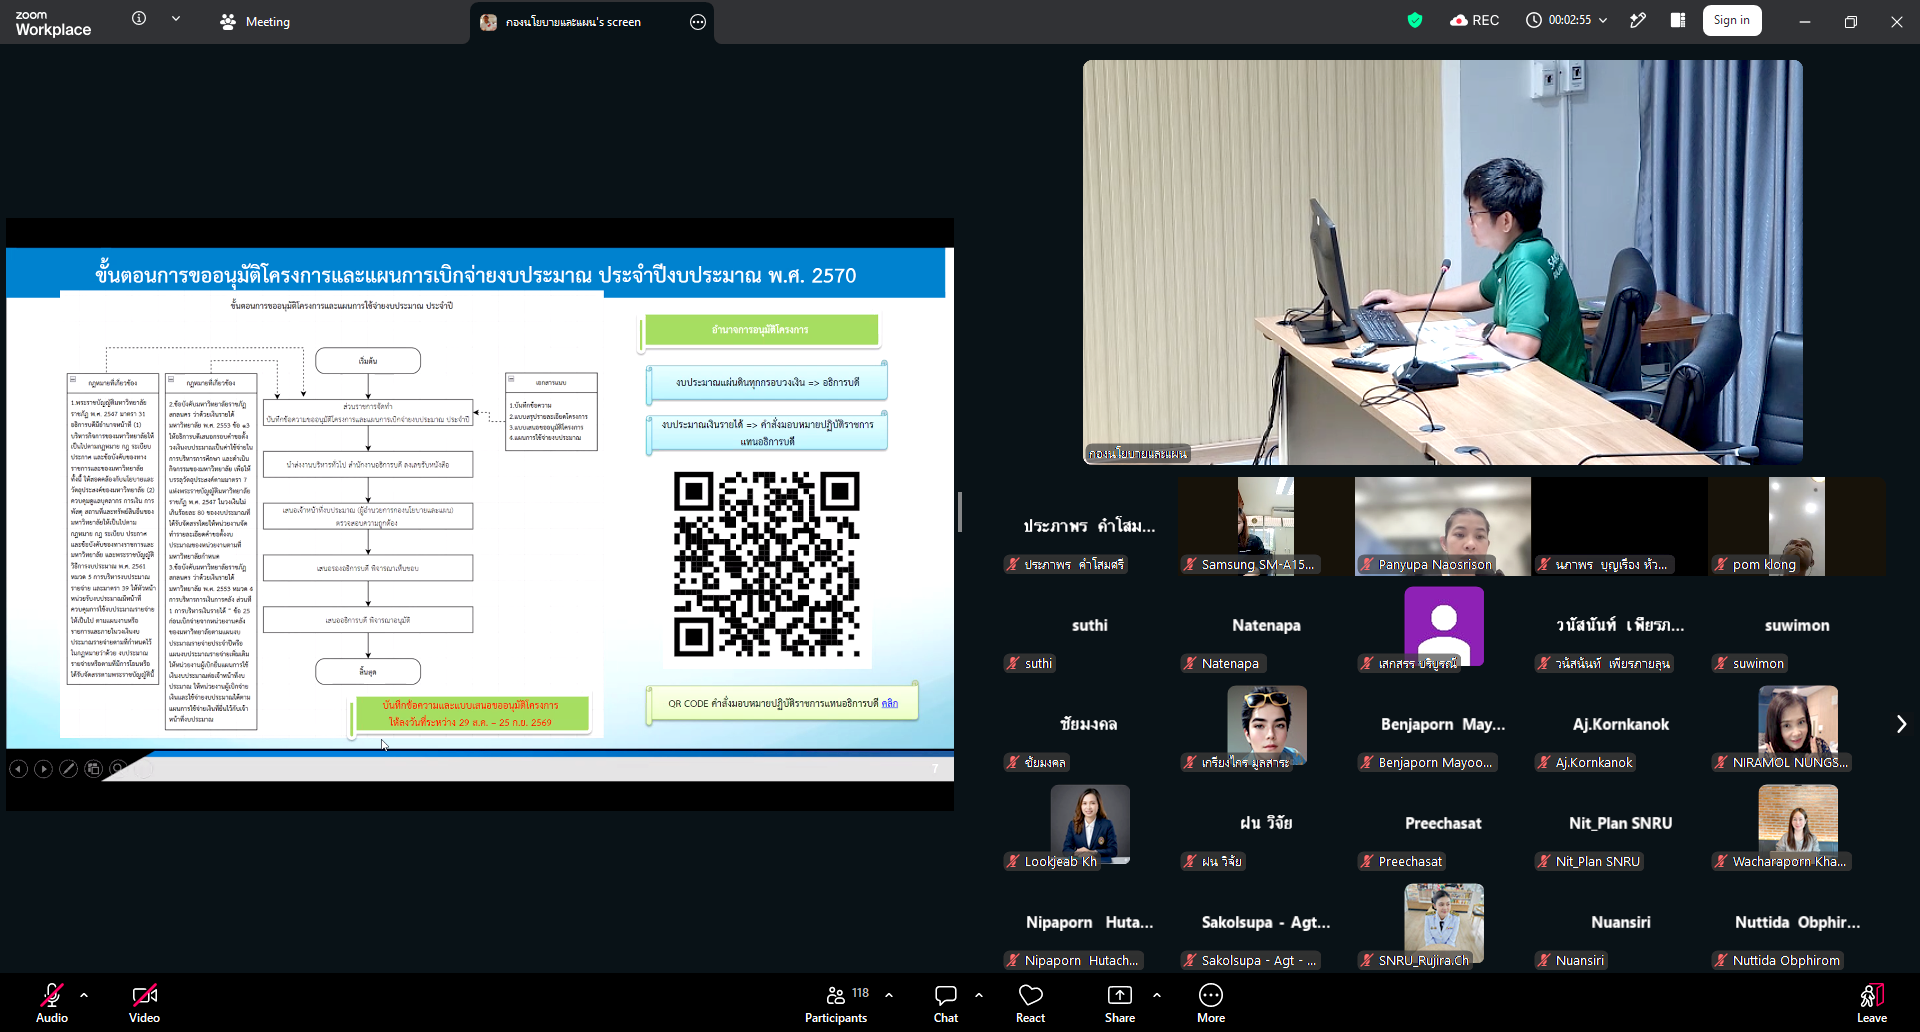Turn on camera with the Video button
The height and width of the screenshot is (1032, 1920).
tap(144, 1003)
